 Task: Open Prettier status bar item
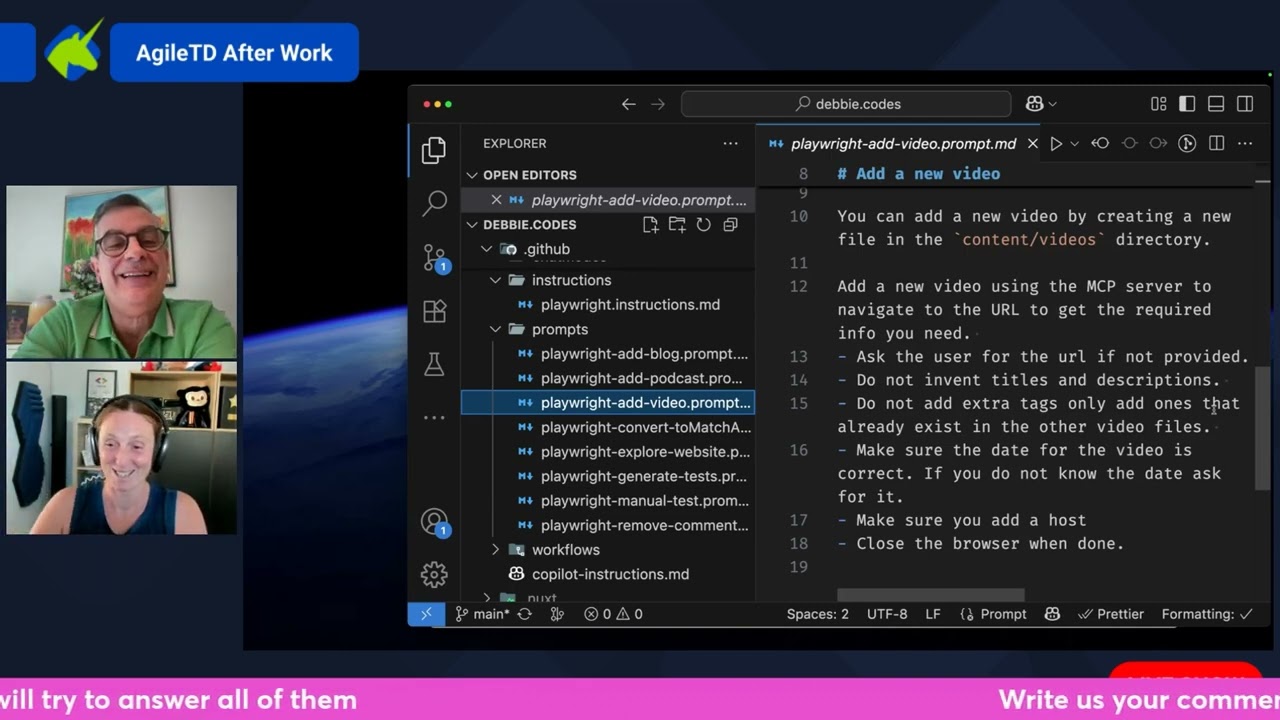pos(1111,614)
